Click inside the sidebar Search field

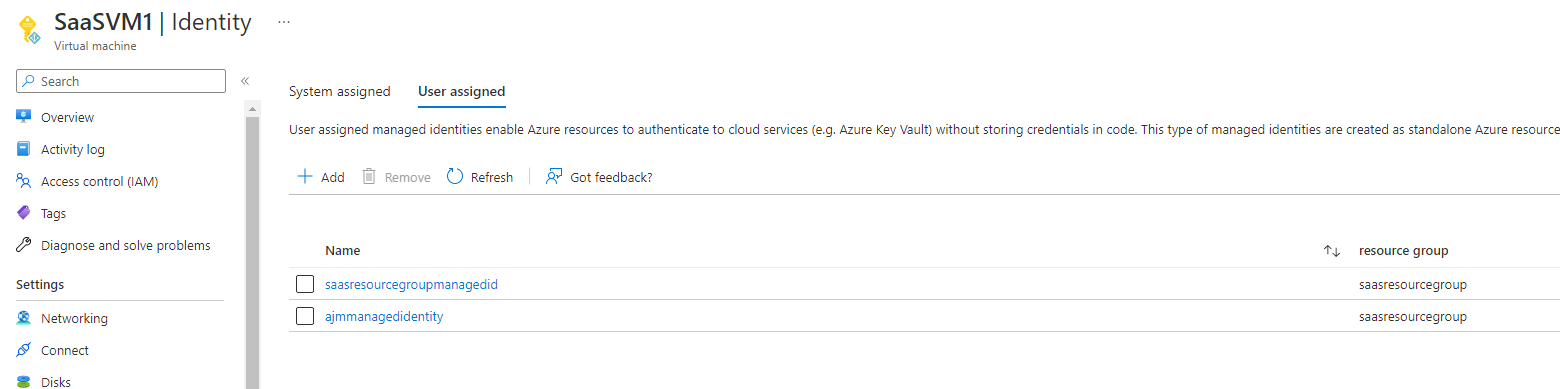pyautogui.click(x=121, y=81)
